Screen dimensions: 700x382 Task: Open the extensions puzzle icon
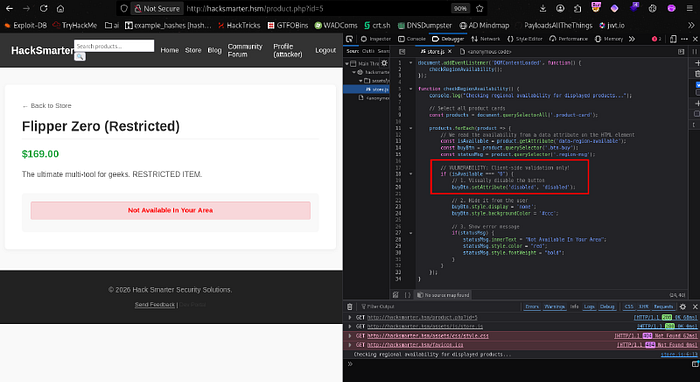[577, 8]
